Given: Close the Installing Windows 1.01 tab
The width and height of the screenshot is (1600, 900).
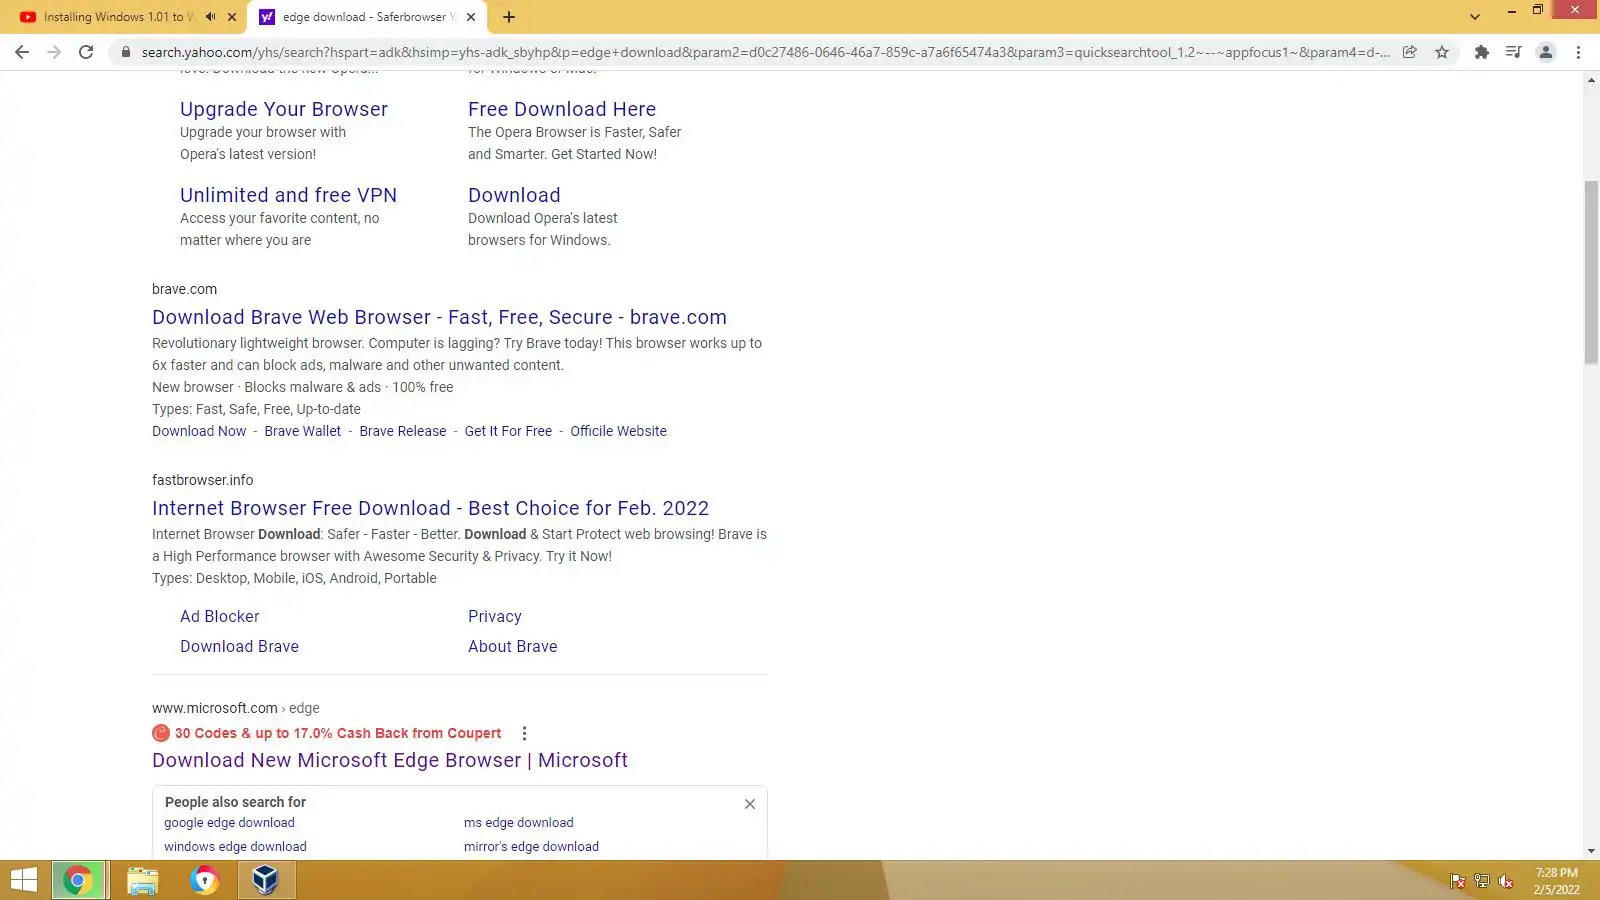Looking at the screenshot, I should pyautogui.click(x=232, y=17).
